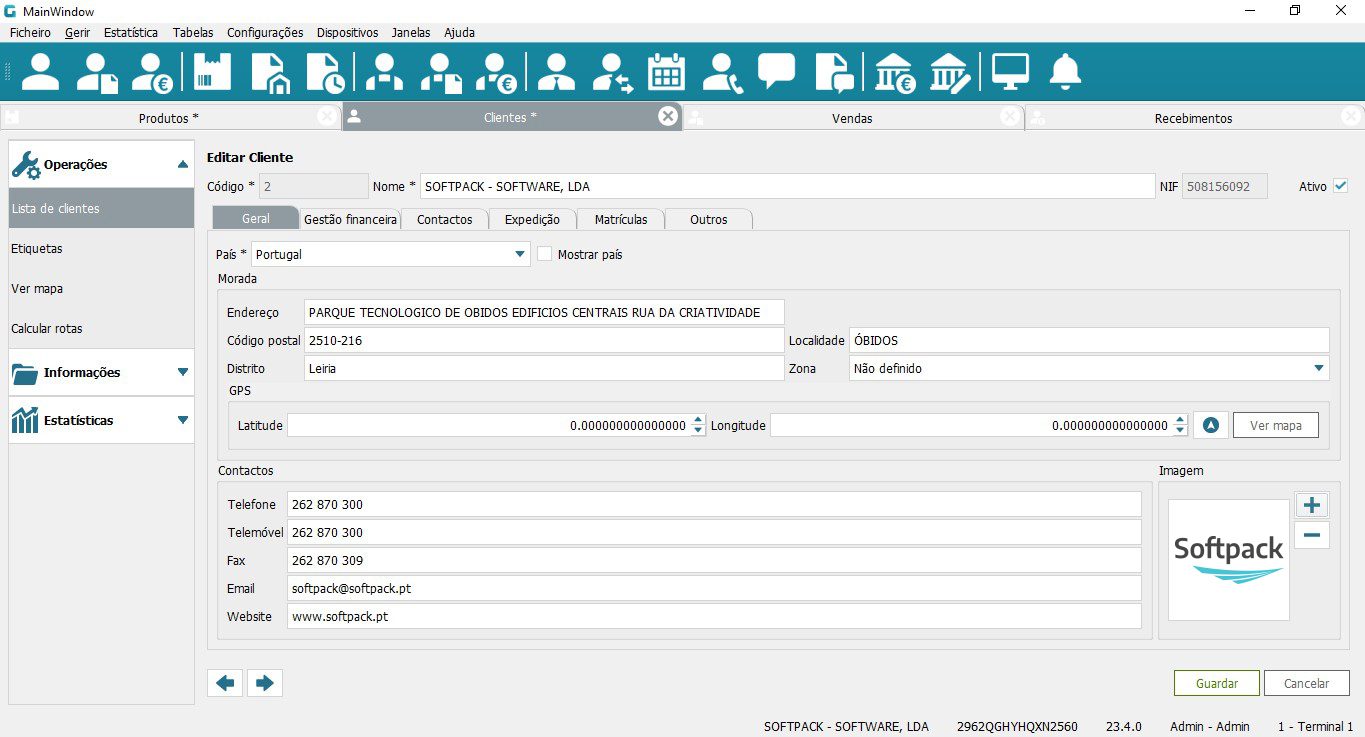This screenshot has height=737, width=1365.
Task: Select Lista de clientes in the sidebar
Action: click(x=101, y=208)
